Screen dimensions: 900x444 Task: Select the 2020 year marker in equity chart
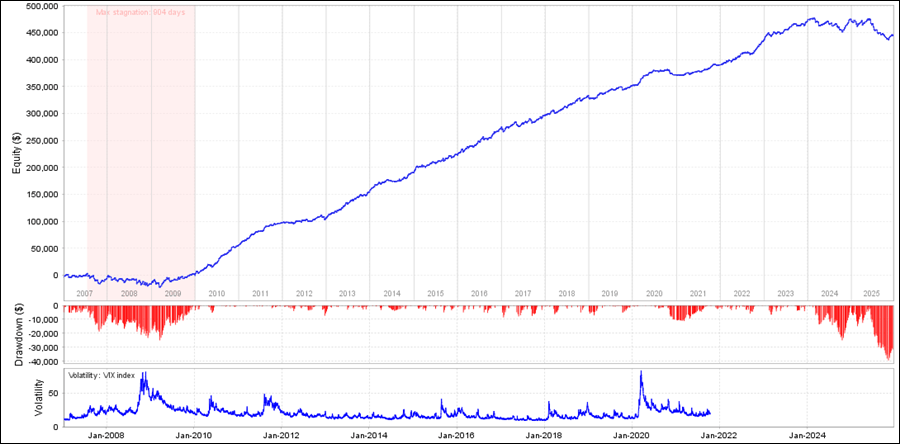click(x=654, y=293)
